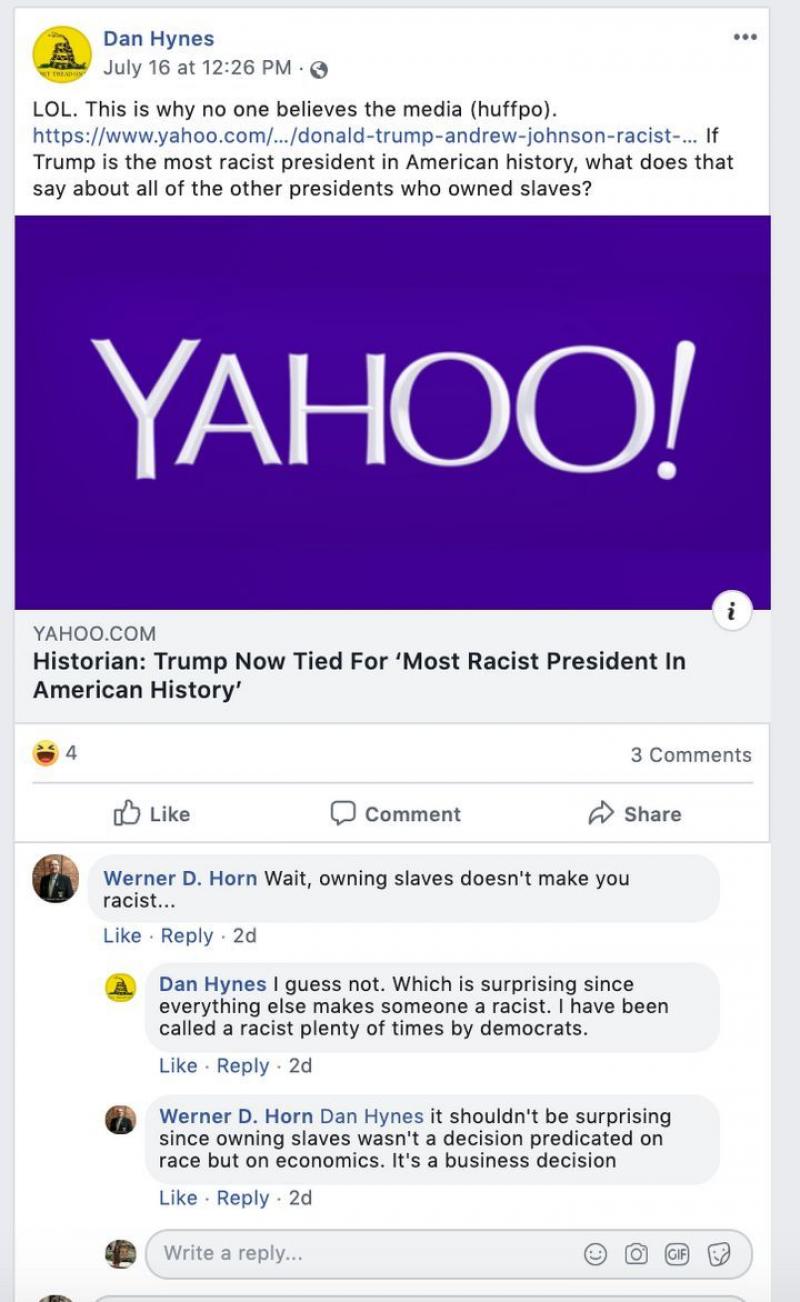Reply to Dan Hynes' comment
The height and width of the screenshot is (1302, 800).
click(x=242, y=1066)
